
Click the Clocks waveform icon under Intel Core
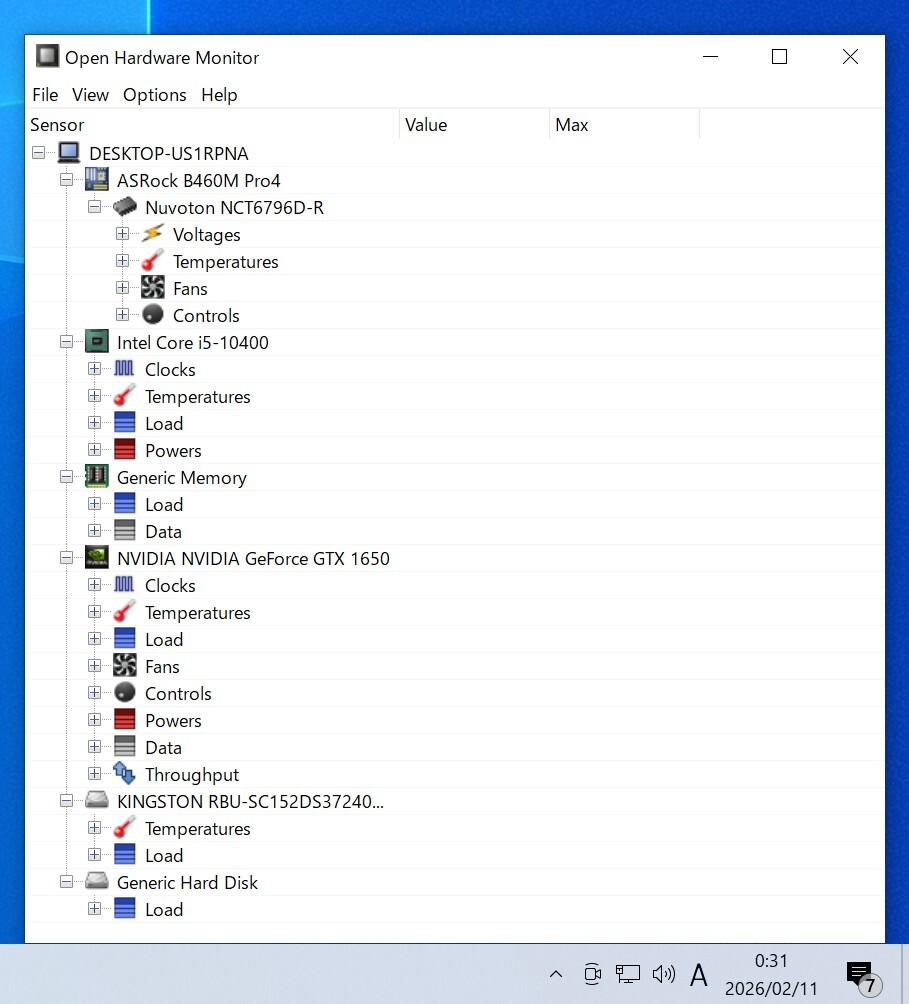click(124, 368)
